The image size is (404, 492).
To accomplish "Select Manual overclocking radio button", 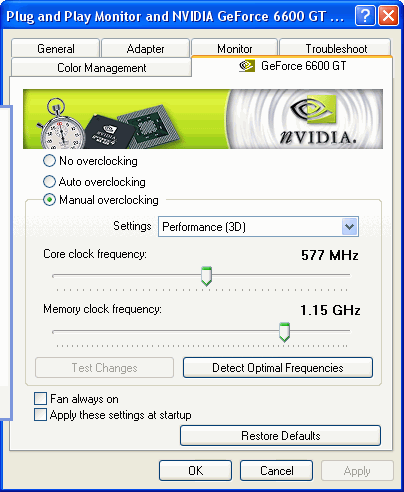I will coord(49,200).
